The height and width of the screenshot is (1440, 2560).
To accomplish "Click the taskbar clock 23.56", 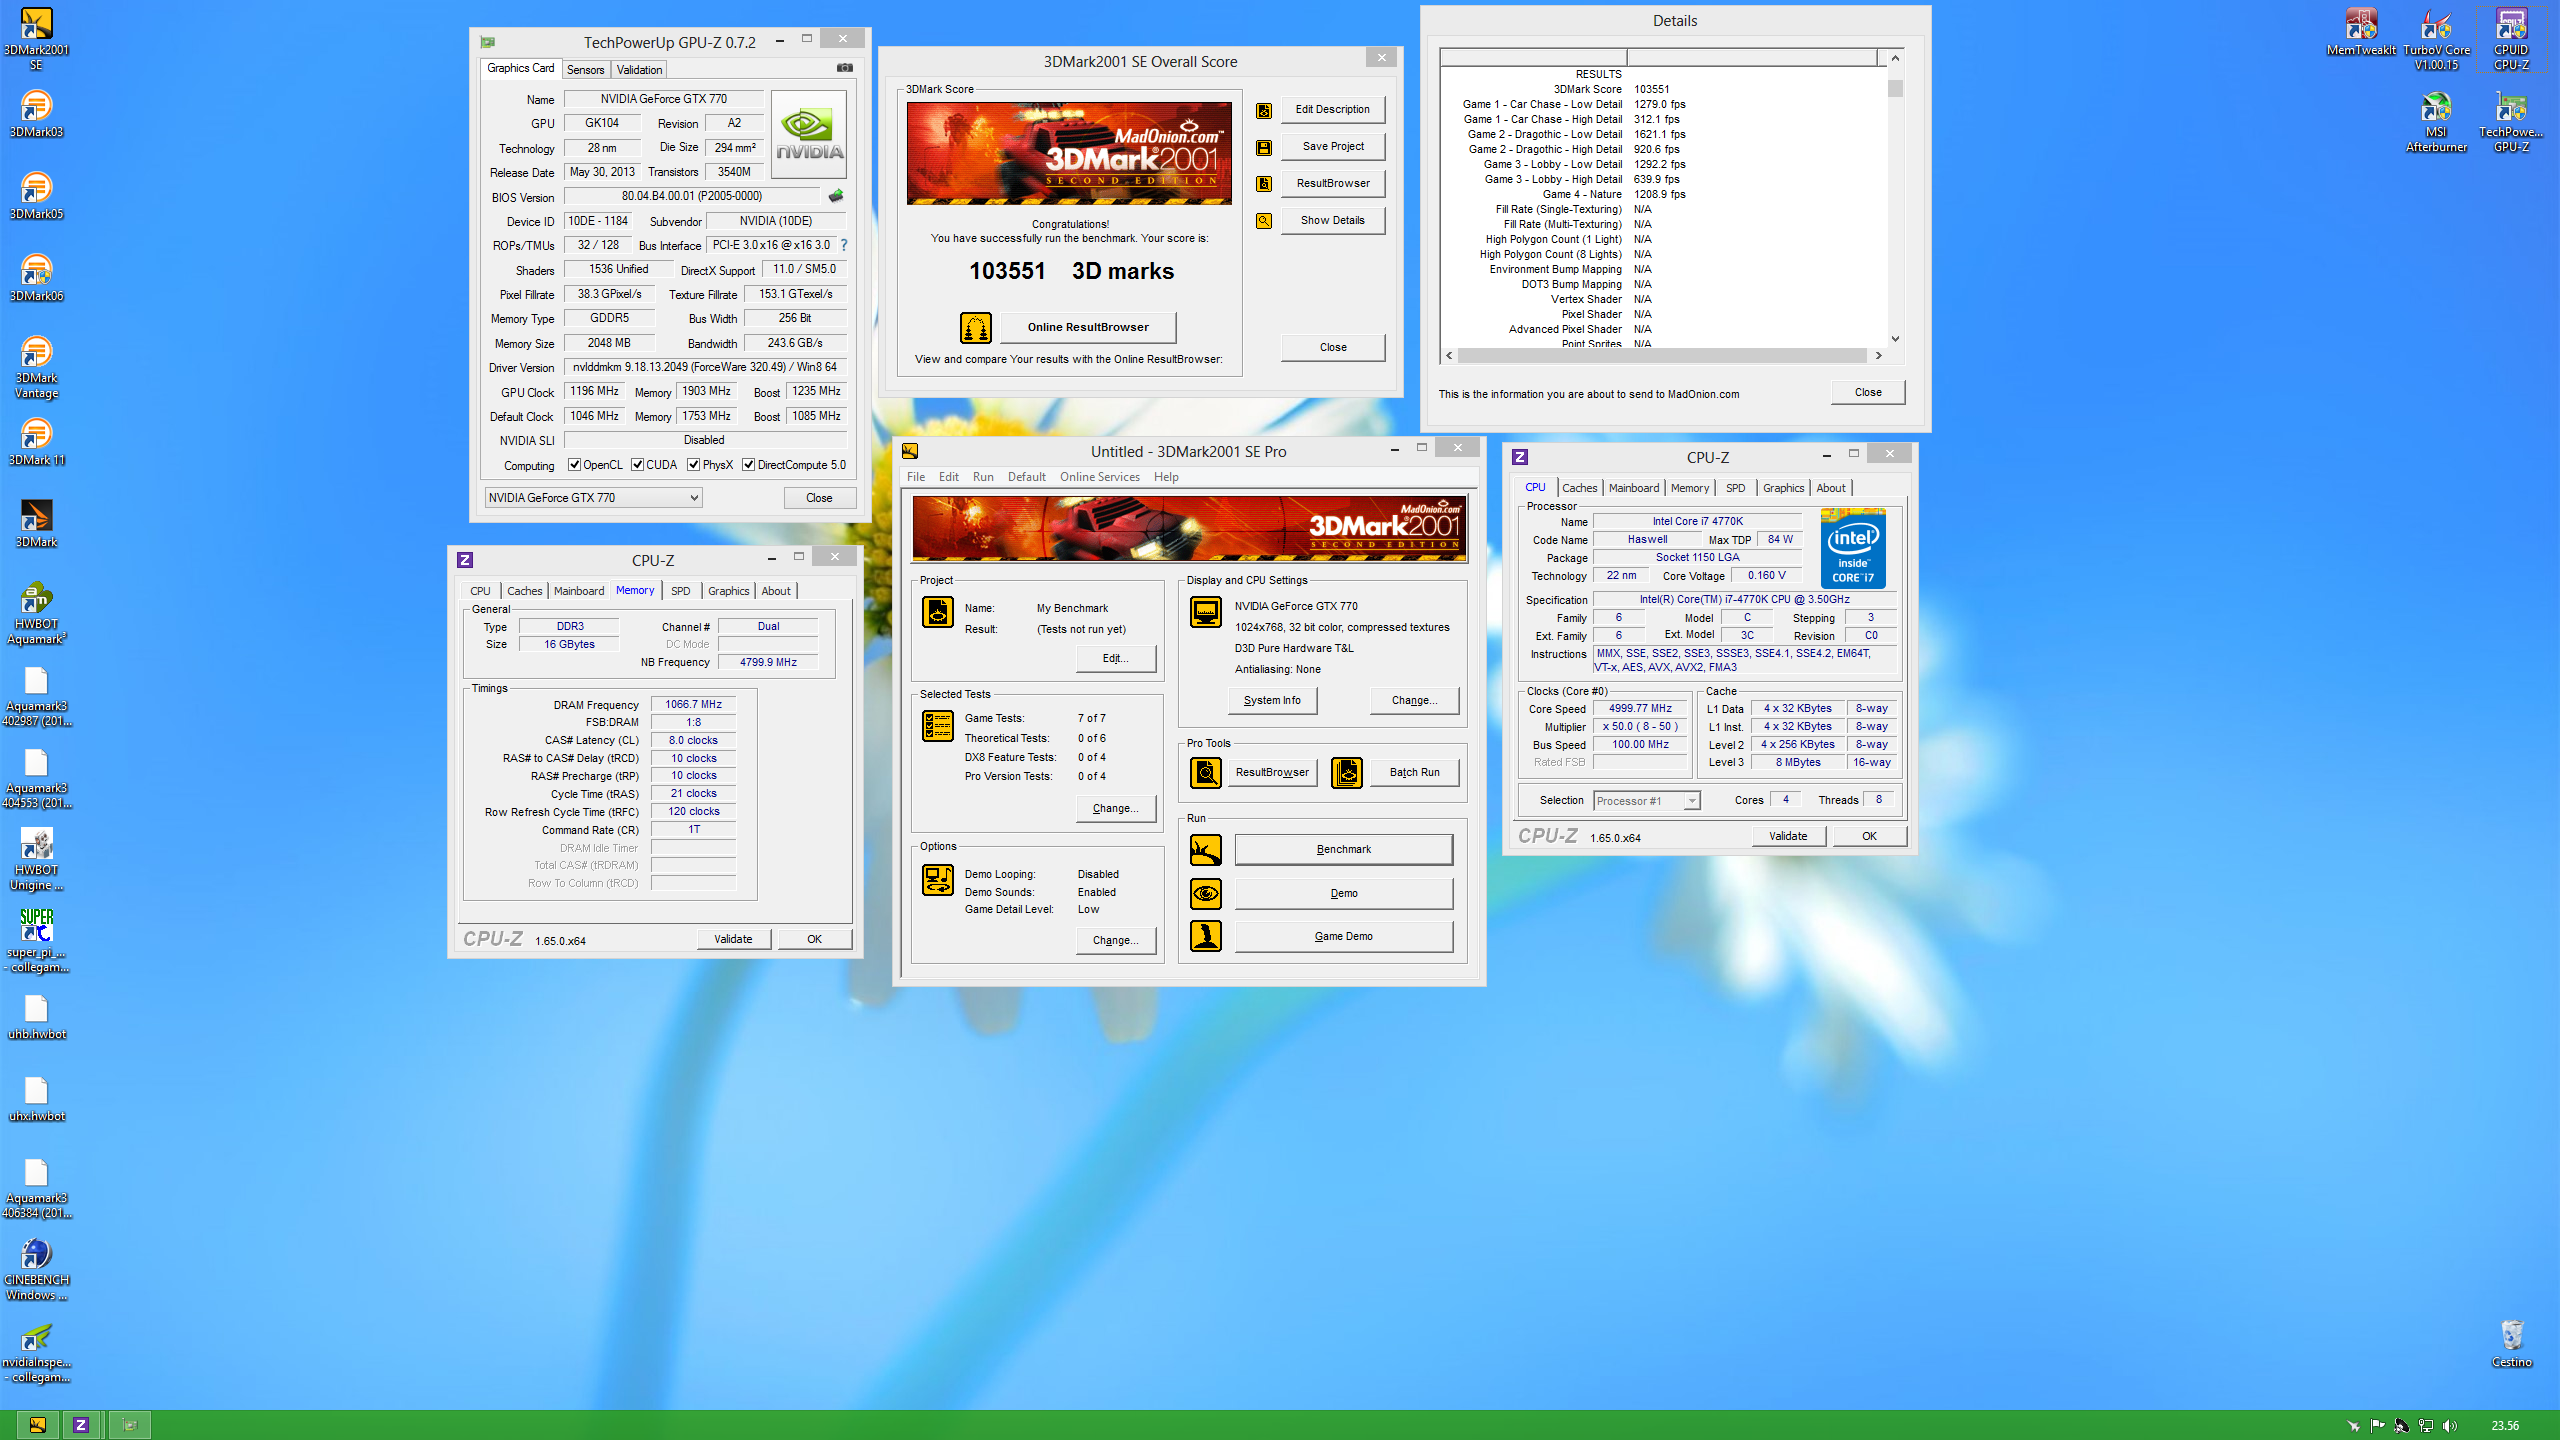I will [2505, 1426].
